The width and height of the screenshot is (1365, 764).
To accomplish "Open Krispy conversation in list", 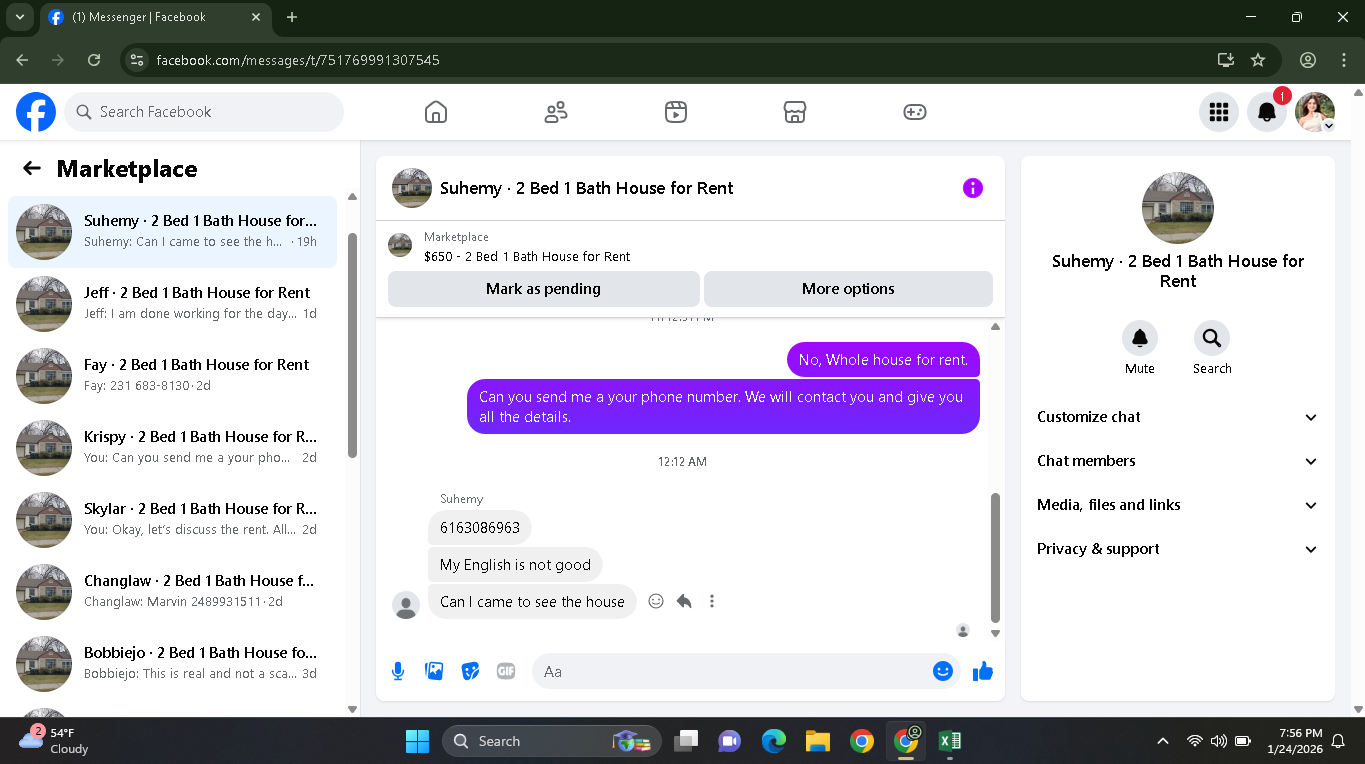I will [172, 448].
